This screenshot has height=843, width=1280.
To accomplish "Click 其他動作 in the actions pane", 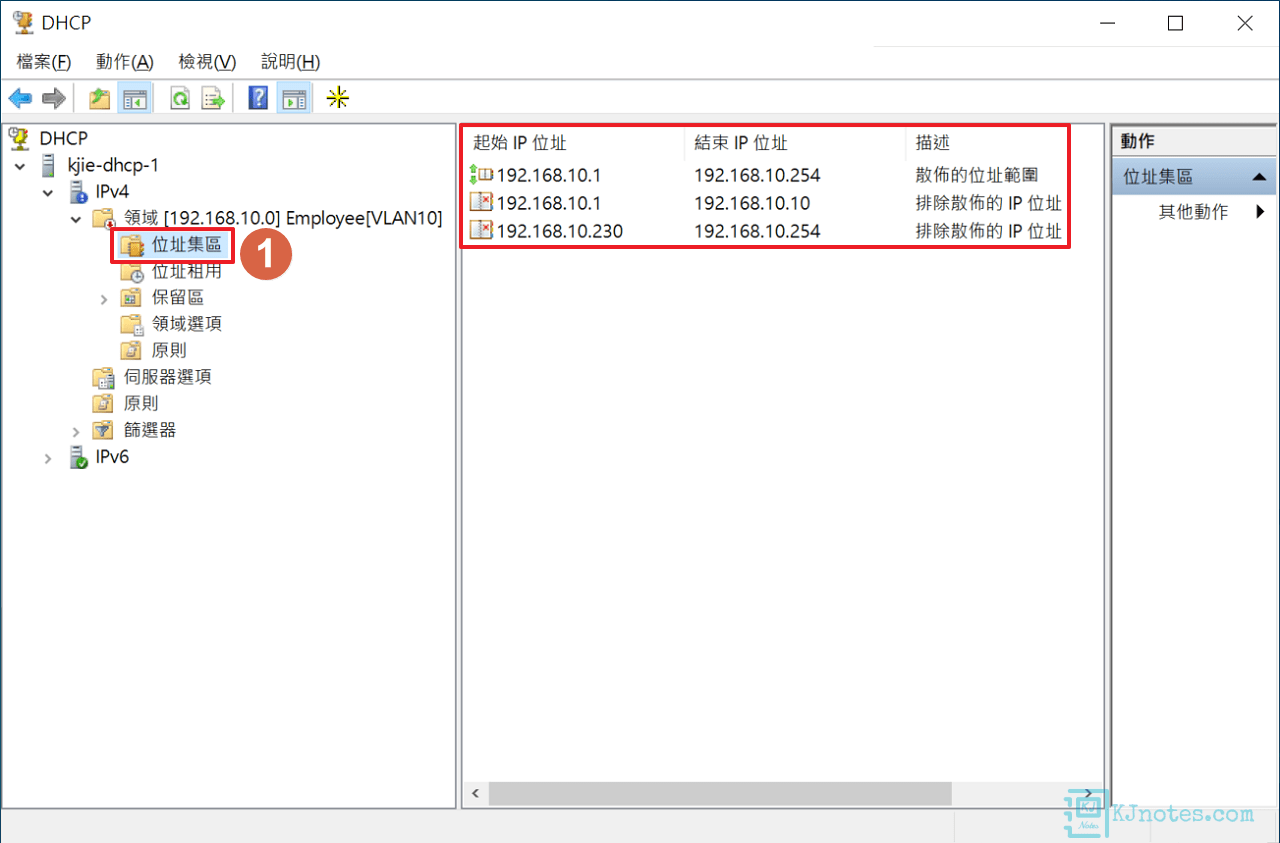I will point(1193,212).
